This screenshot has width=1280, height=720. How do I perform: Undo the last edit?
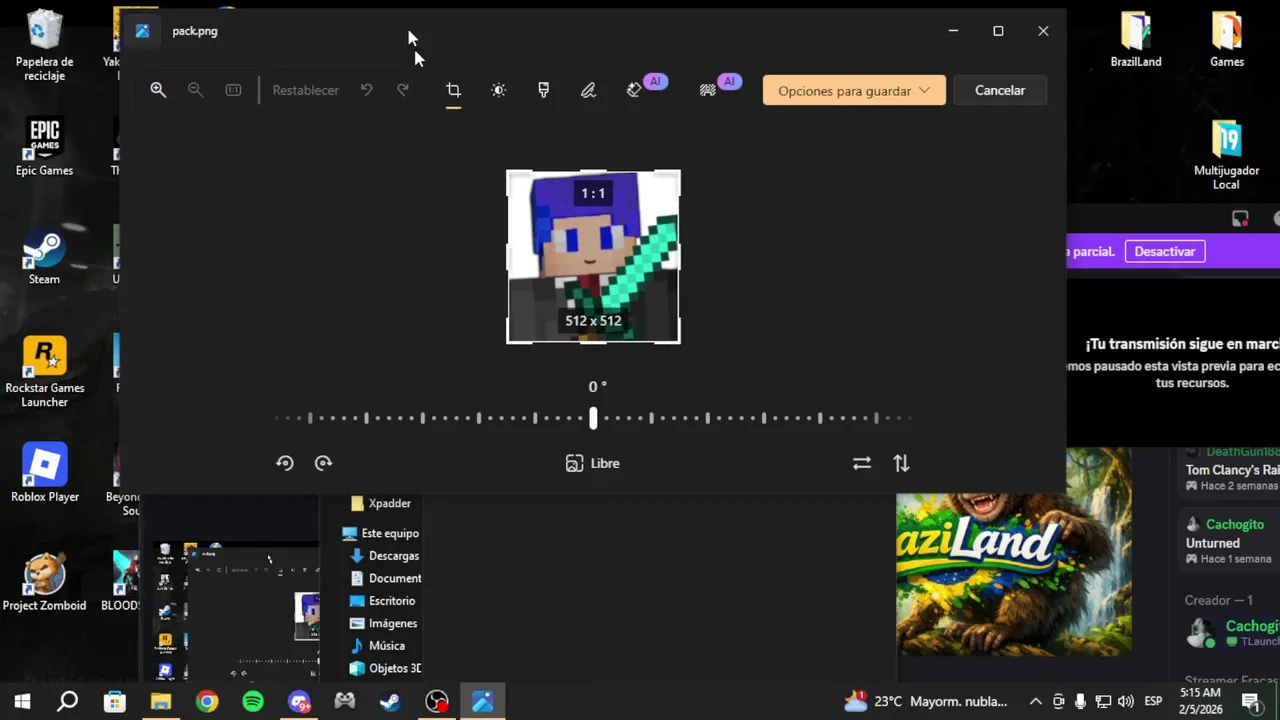(367, 90)
